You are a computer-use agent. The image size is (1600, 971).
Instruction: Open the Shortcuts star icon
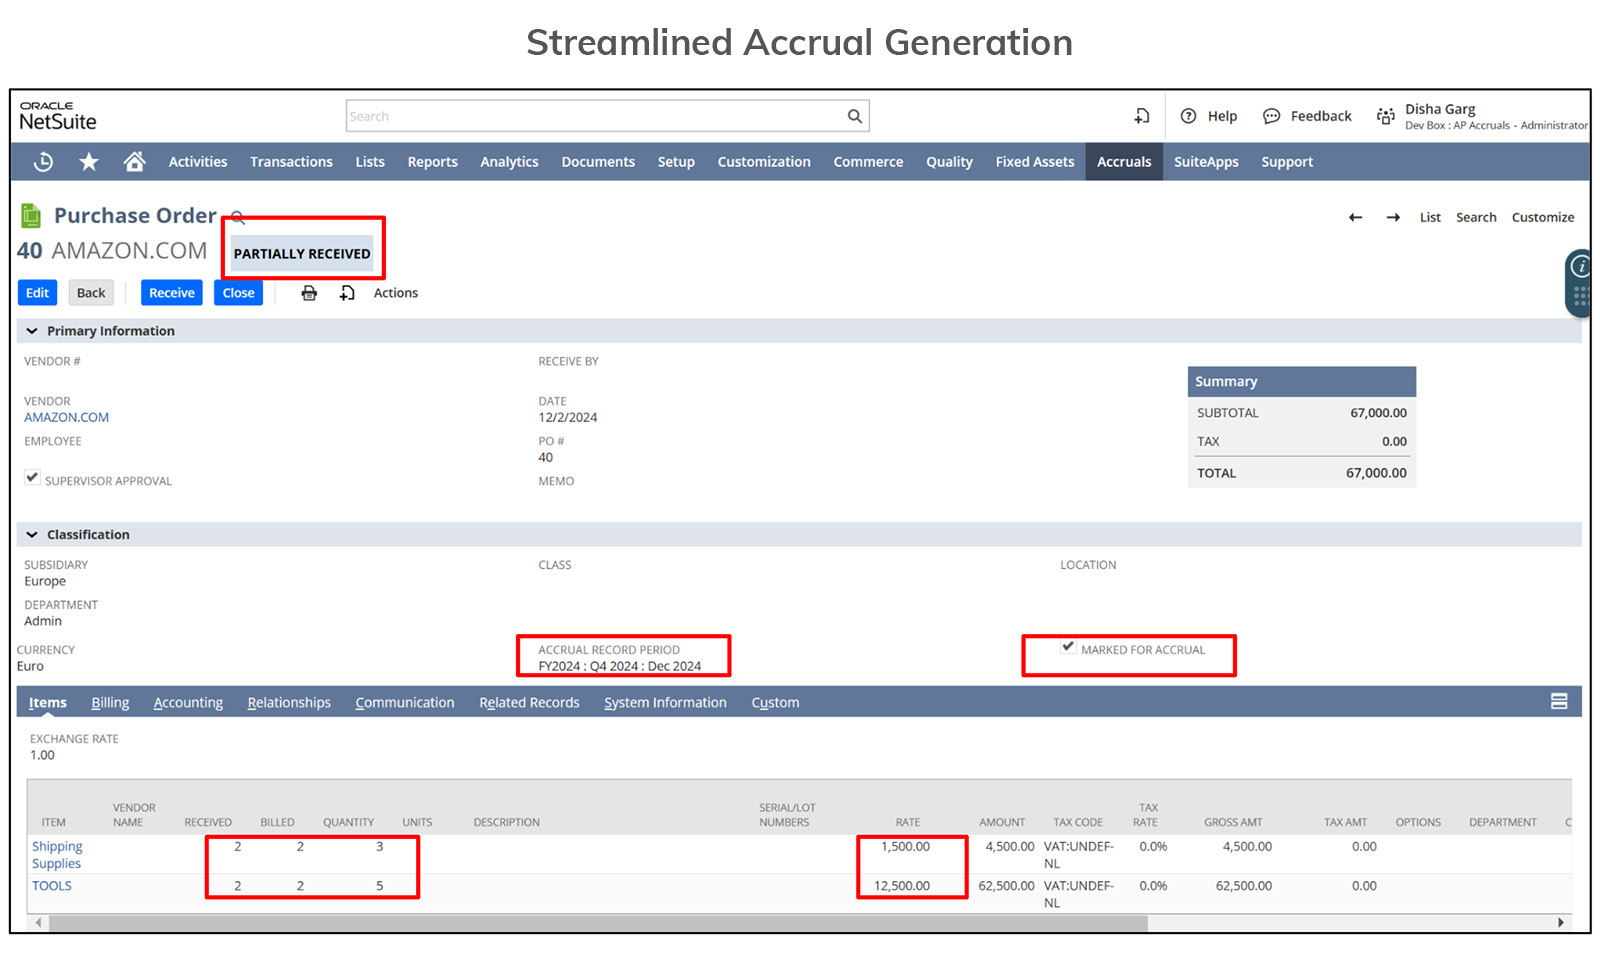tap(89, 162)
